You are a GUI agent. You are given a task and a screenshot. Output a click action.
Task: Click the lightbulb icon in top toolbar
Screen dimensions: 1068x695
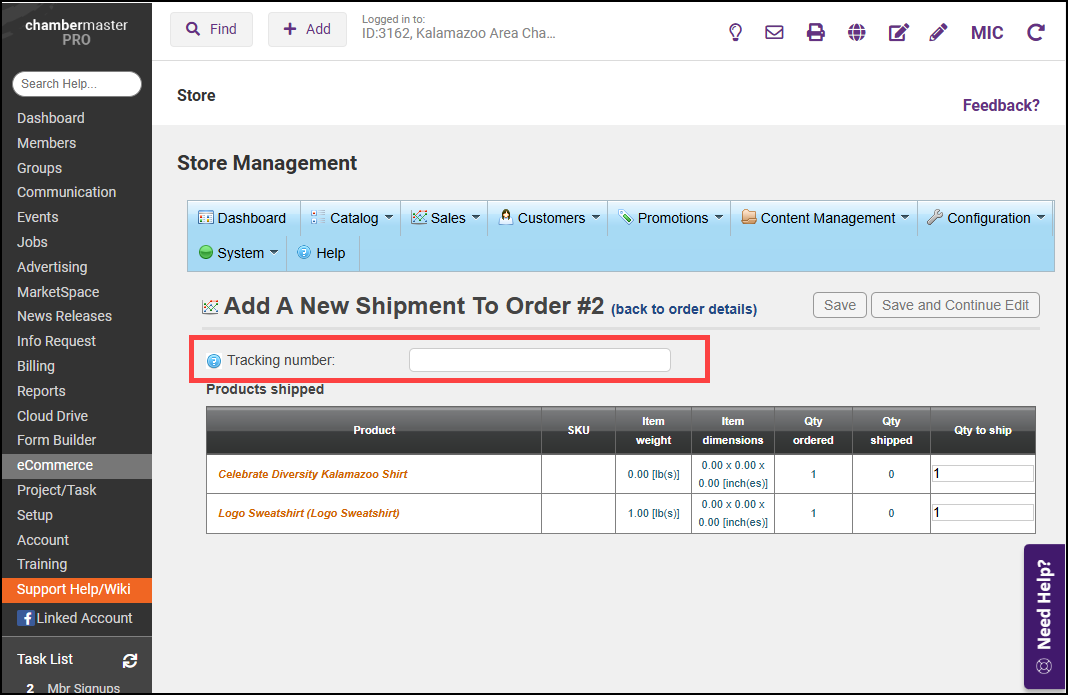coord(735,32)
